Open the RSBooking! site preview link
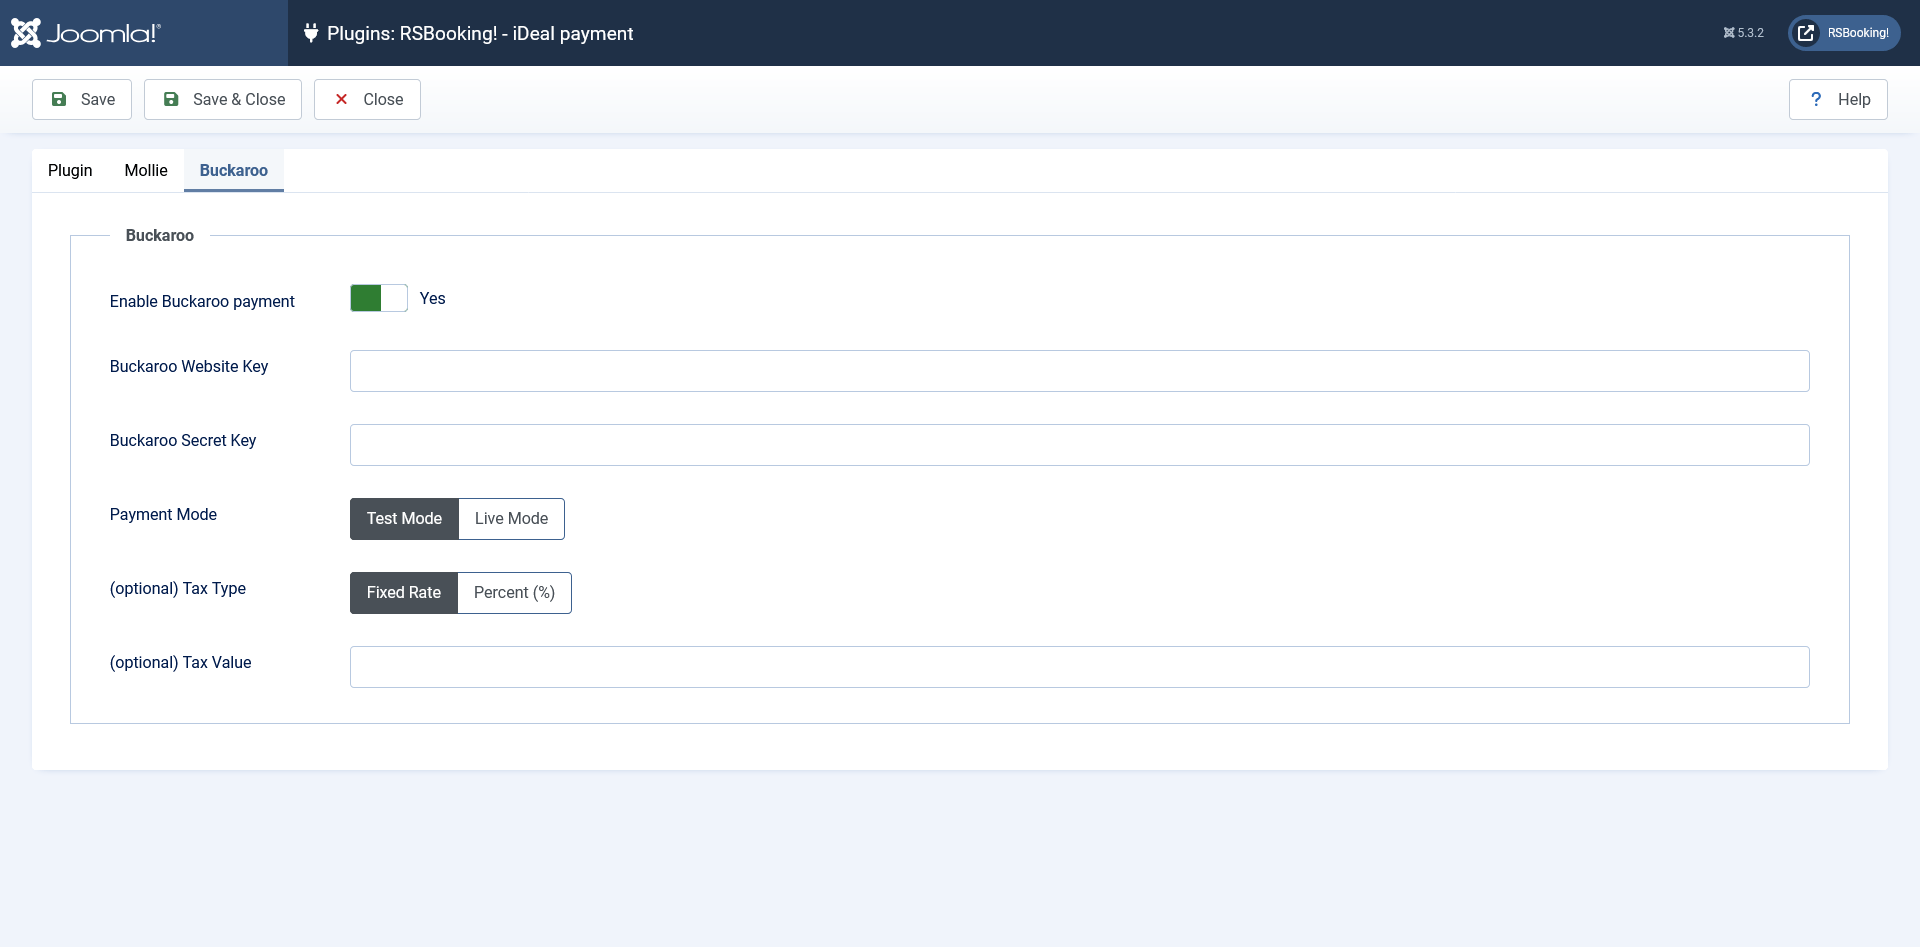 [1844, 33]
